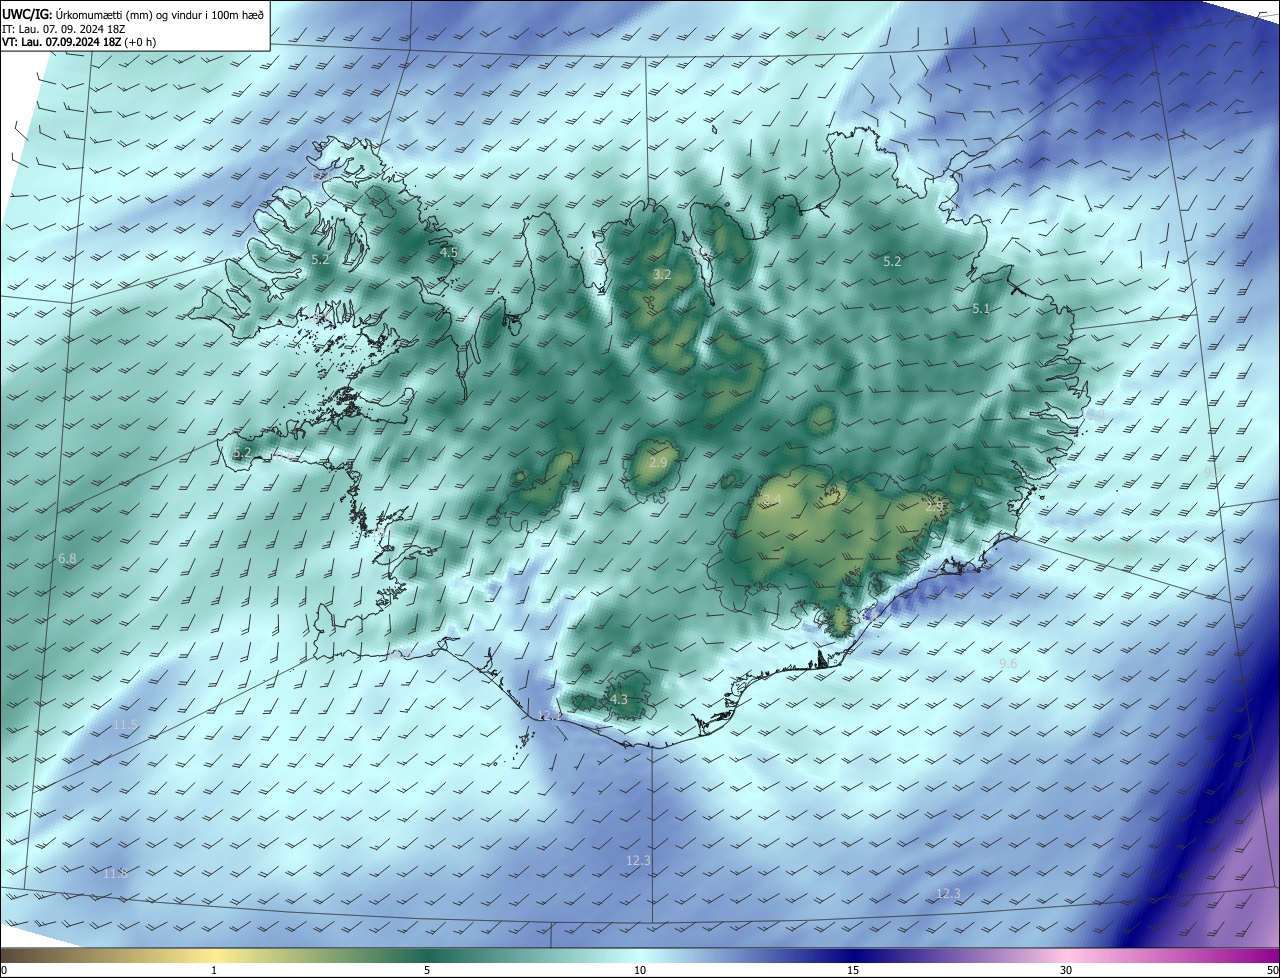Click the "0" tick on the color scale
The width and height of the screenshot is (1280, 978).
3,971
